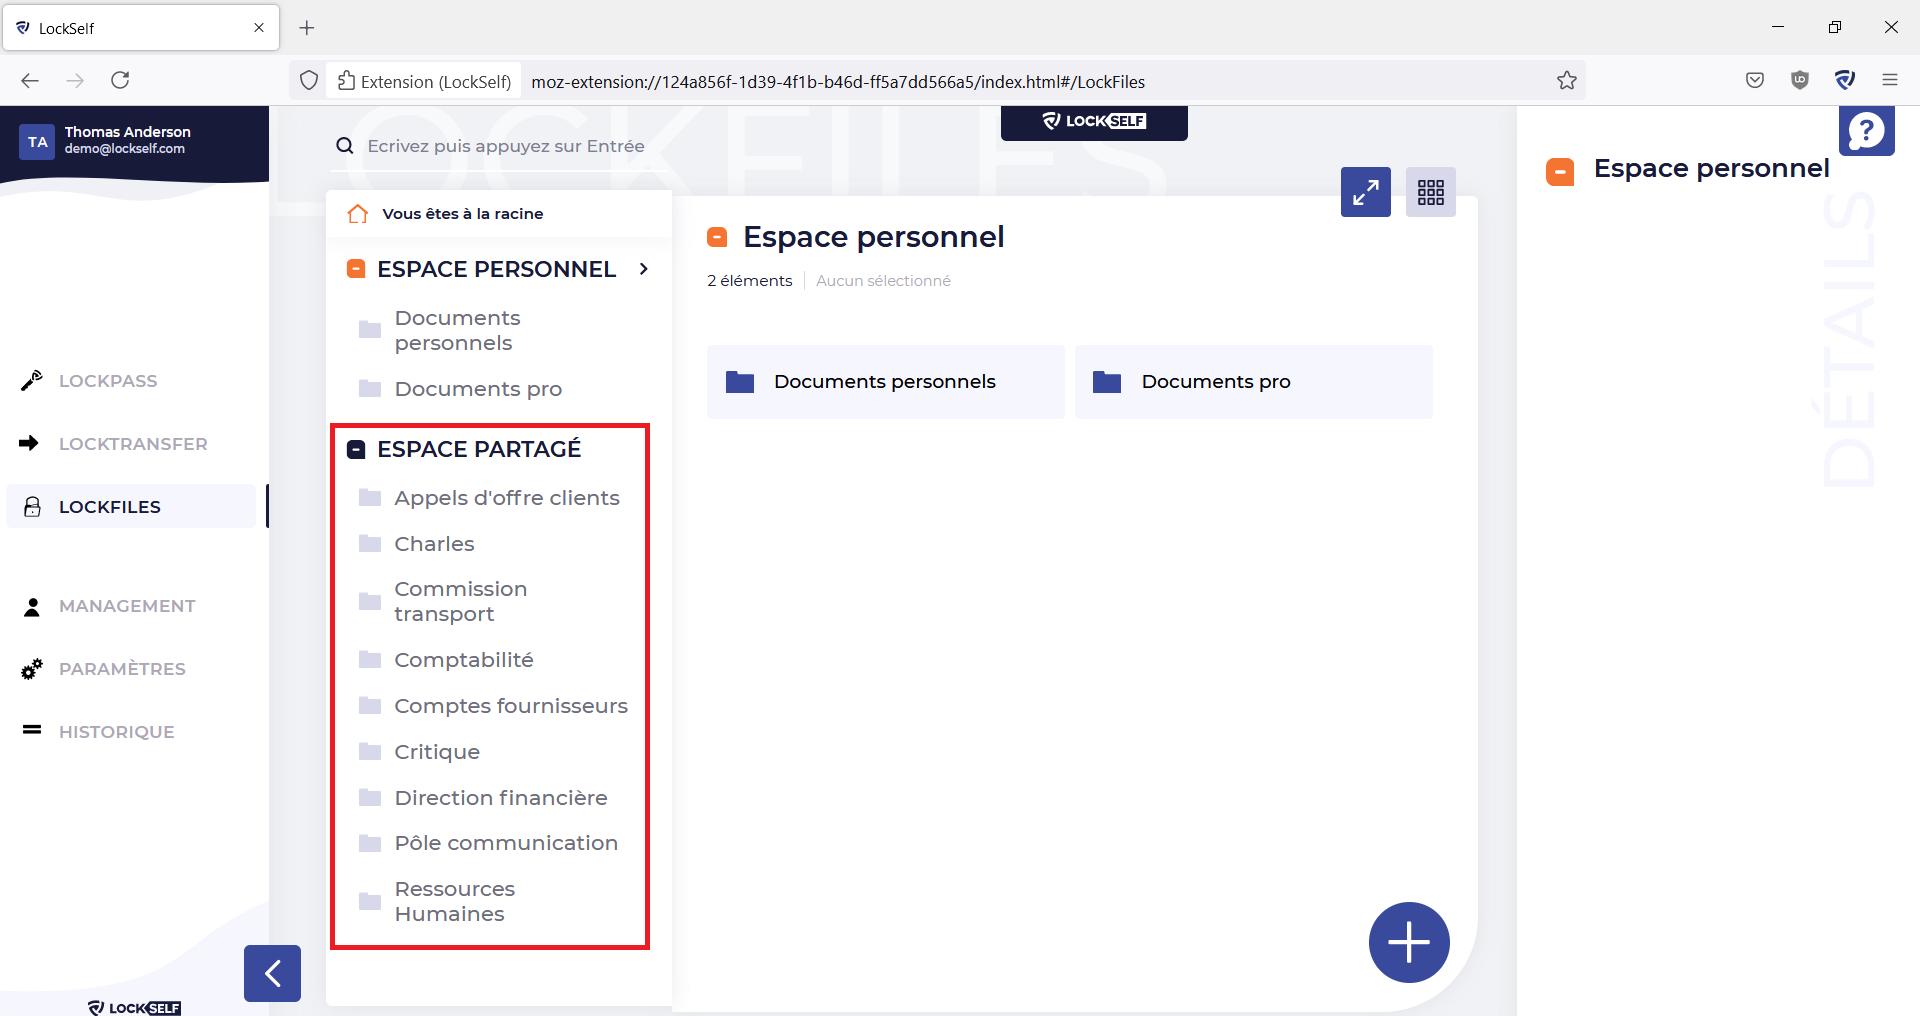
Task: Click the LockSelf logo banner at top
Action: pos(1094,122)
